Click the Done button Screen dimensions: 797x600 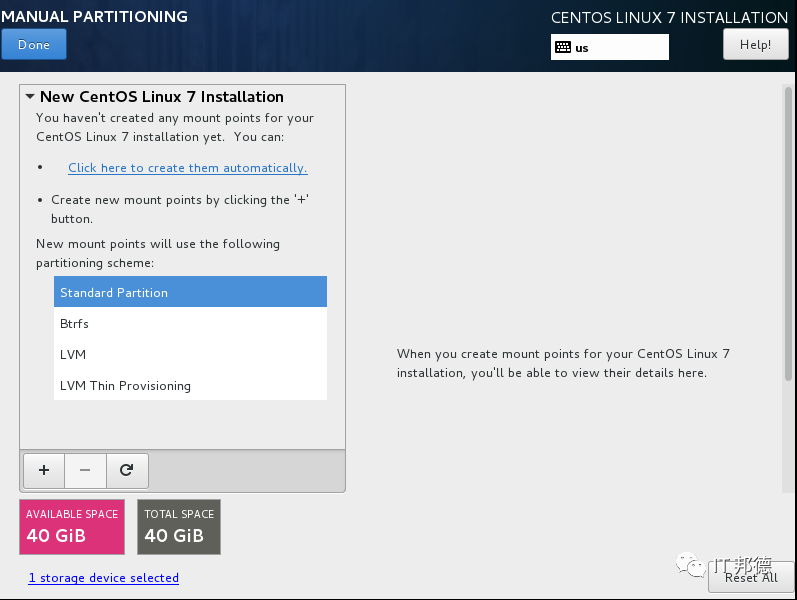pos(34,44)
